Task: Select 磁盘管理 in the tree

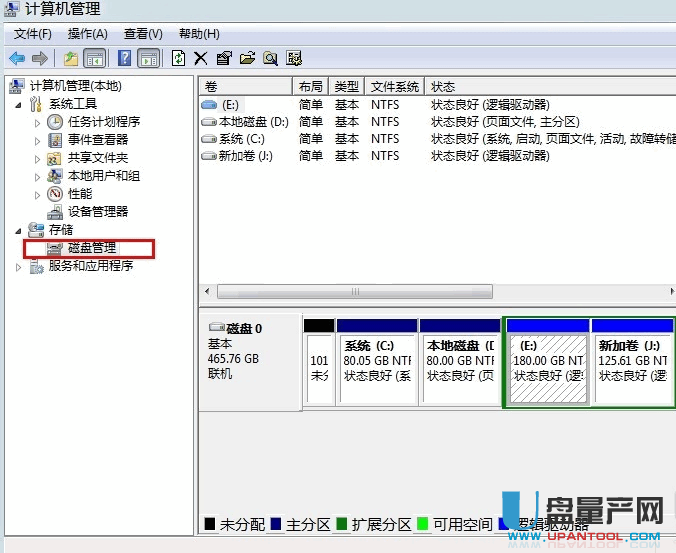Action: (91, 248)
